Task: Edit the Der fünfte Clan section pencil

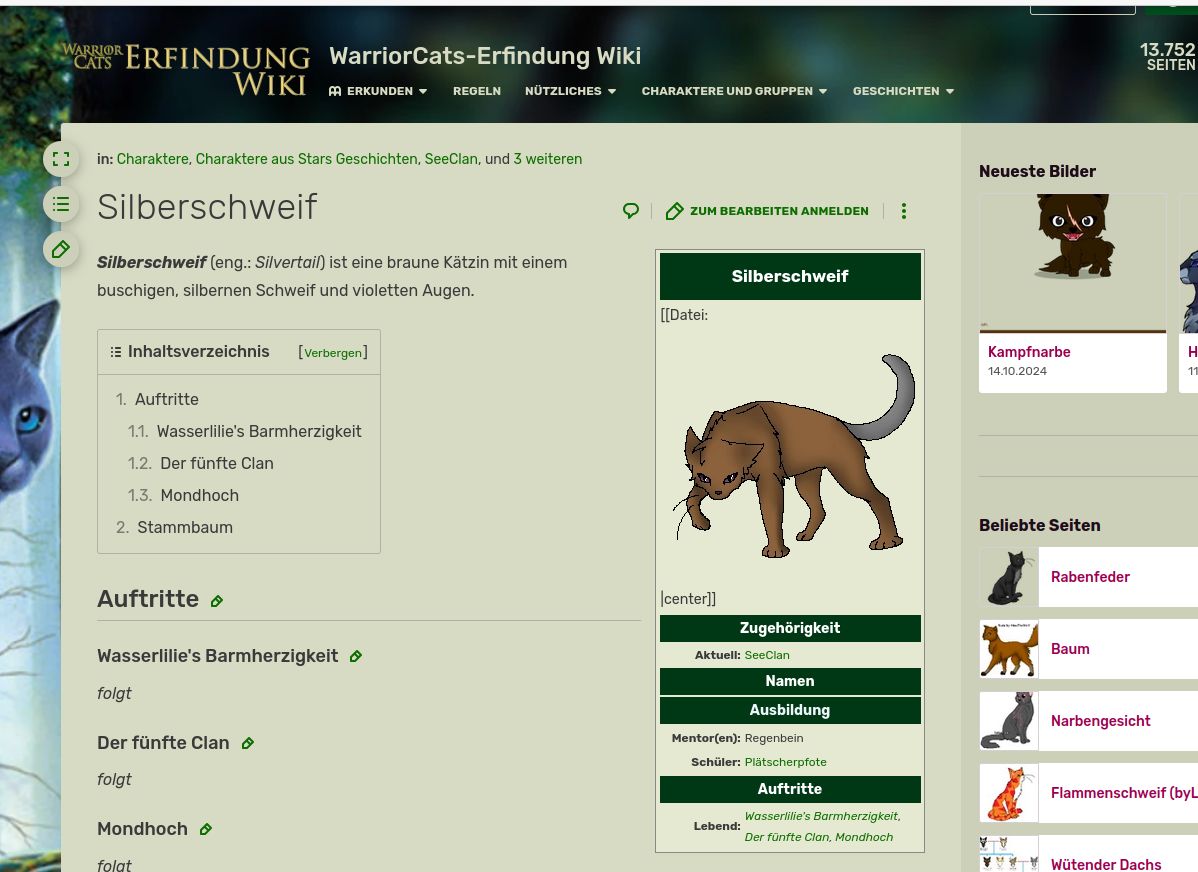Action: click(248, 744)
